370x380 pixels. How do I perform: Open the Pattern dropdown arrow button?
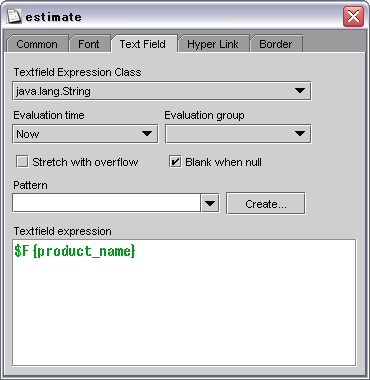pos(210,203)
